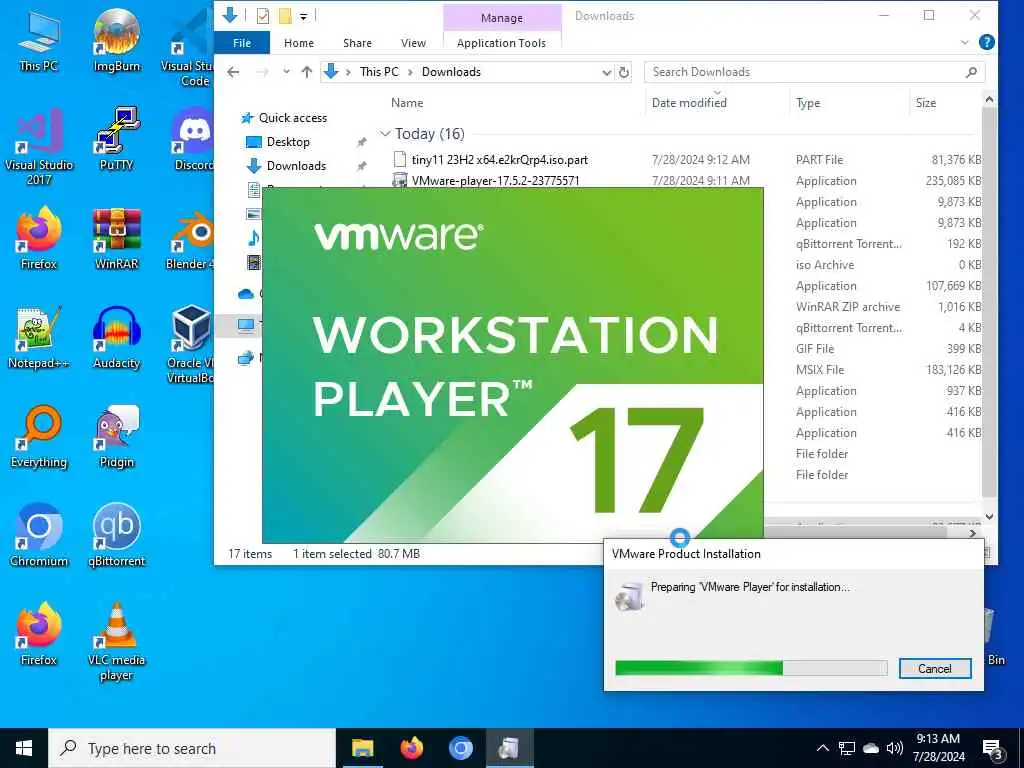Viewport: 1024px width, 768px height.
Task: Expand the ribbon chevron
Action: (x=965, y=42)
